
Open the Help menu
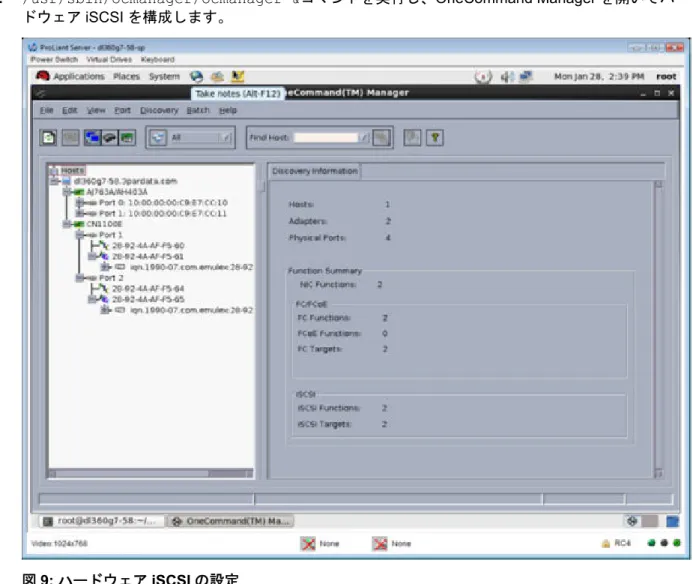click(x=228, y=111)
